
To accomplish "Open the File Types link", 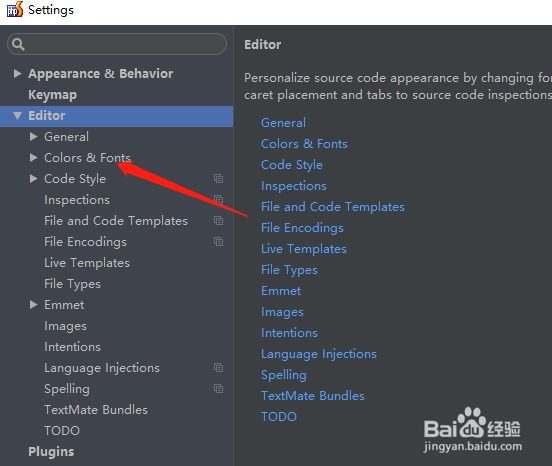I will pyautogui.click(x=289, y=270).
